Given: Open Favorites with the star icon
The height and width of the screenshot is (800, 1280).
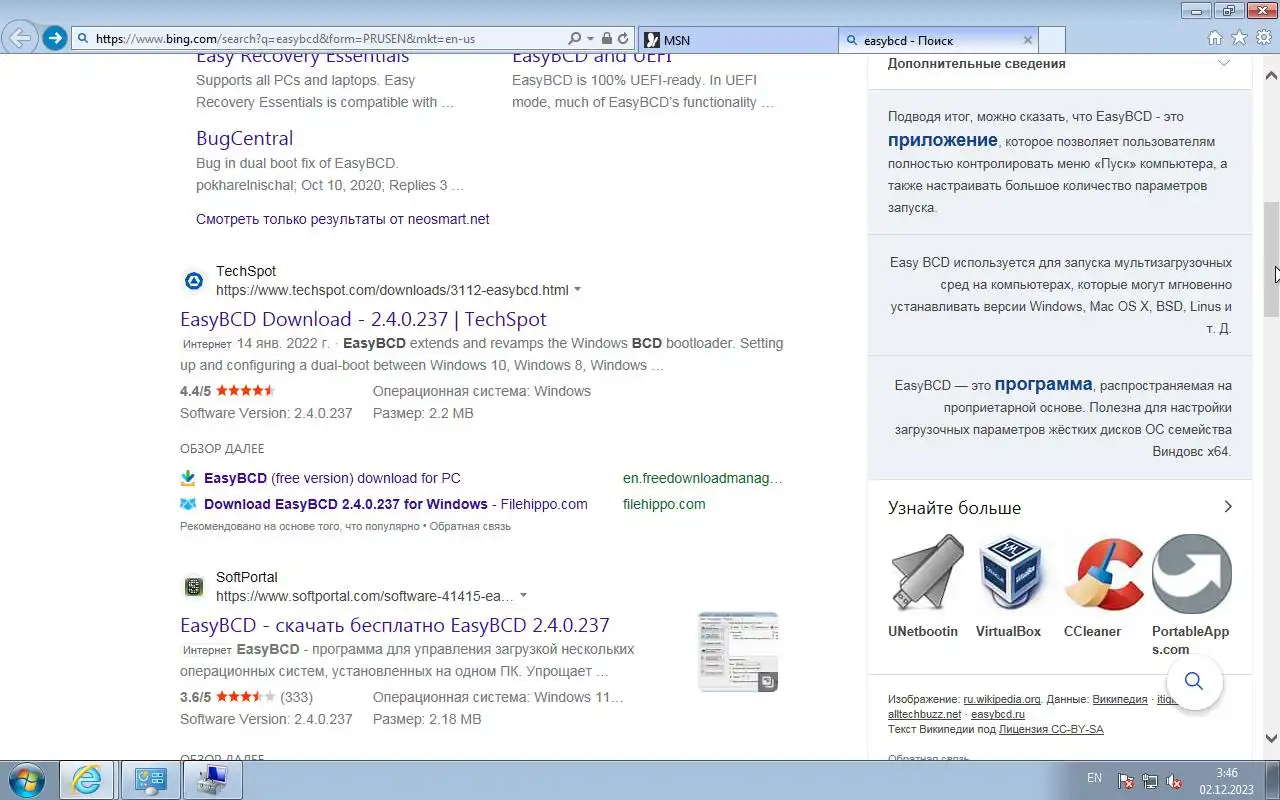Looking at the screenshot, I should [1239, 38].
